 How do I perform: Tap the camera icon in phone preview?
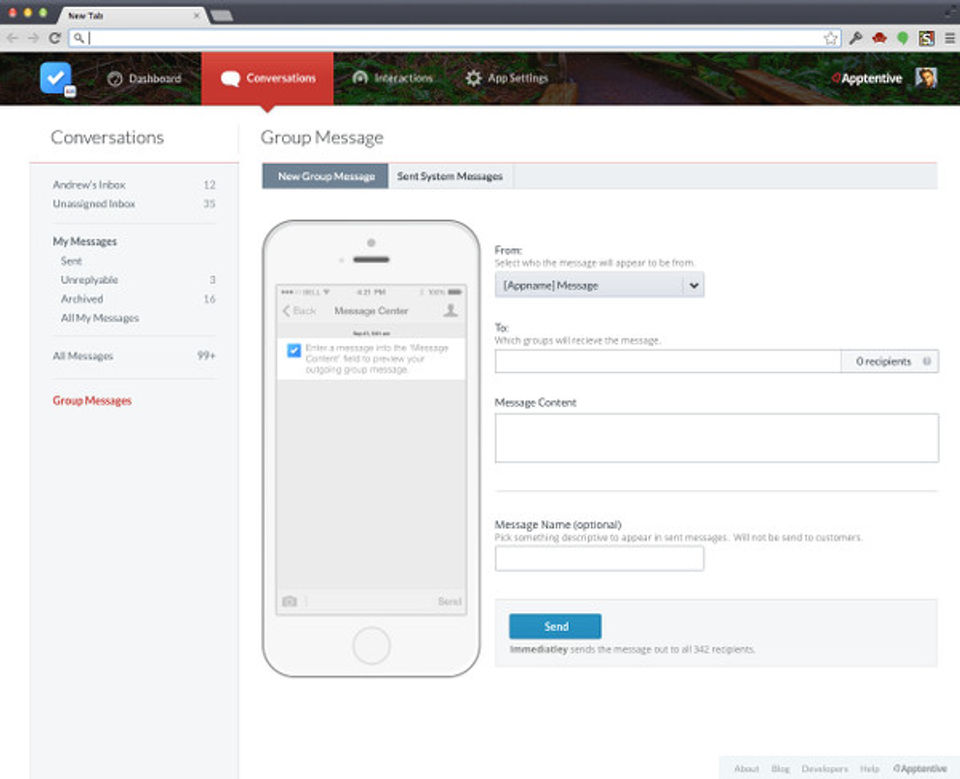pos(290,601)
